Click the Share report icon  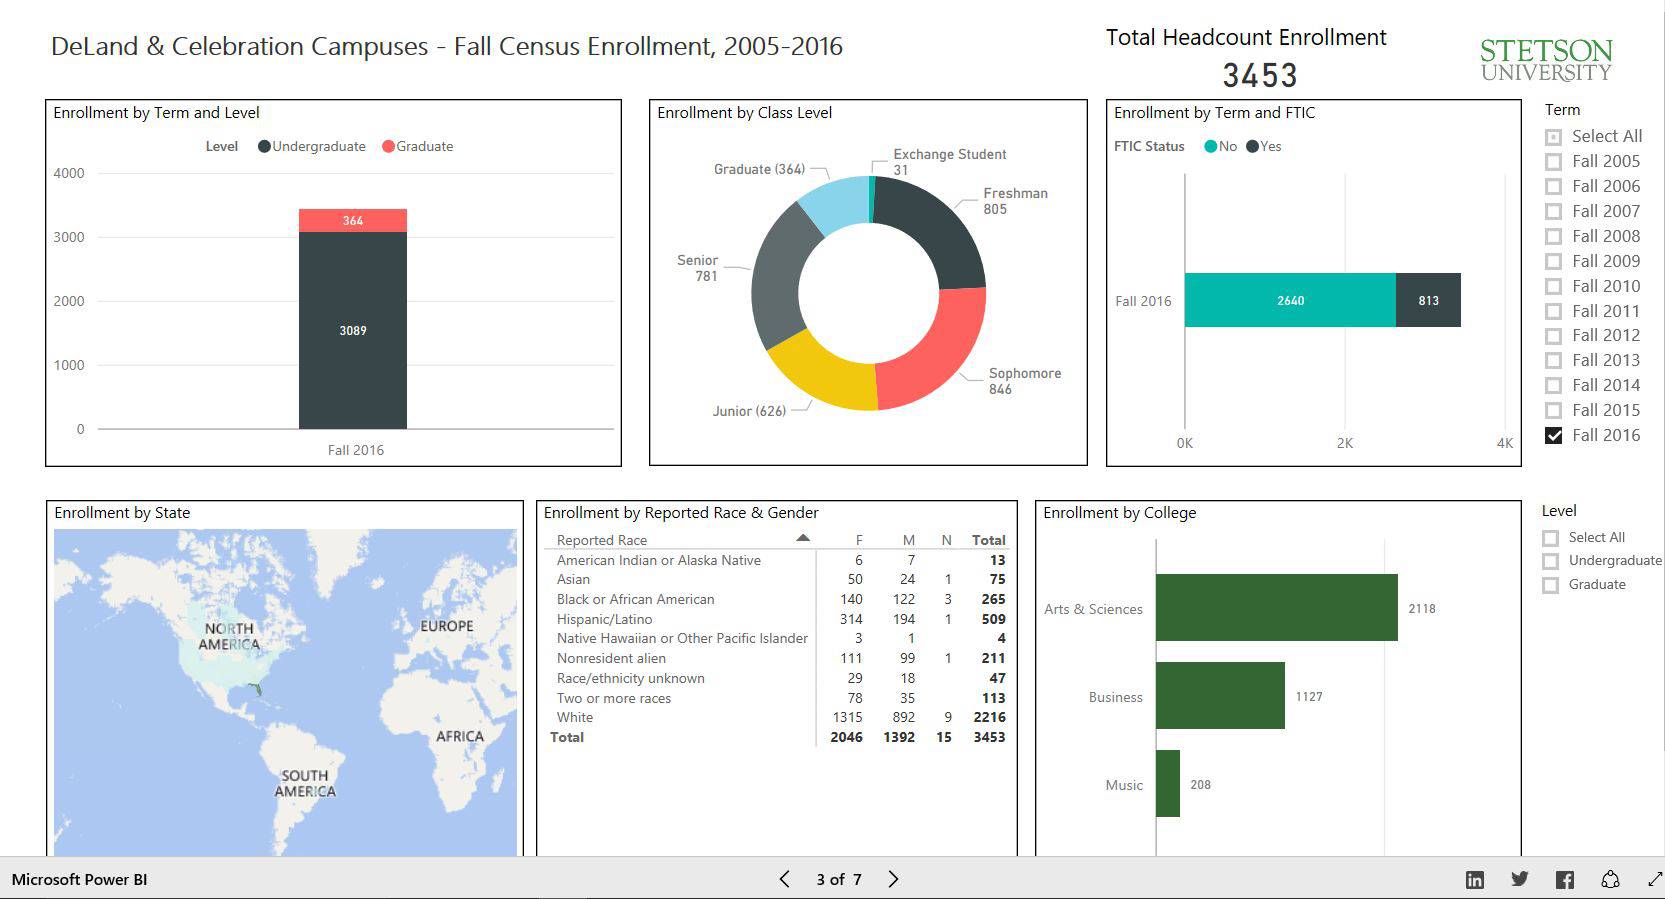(1610, 880)
